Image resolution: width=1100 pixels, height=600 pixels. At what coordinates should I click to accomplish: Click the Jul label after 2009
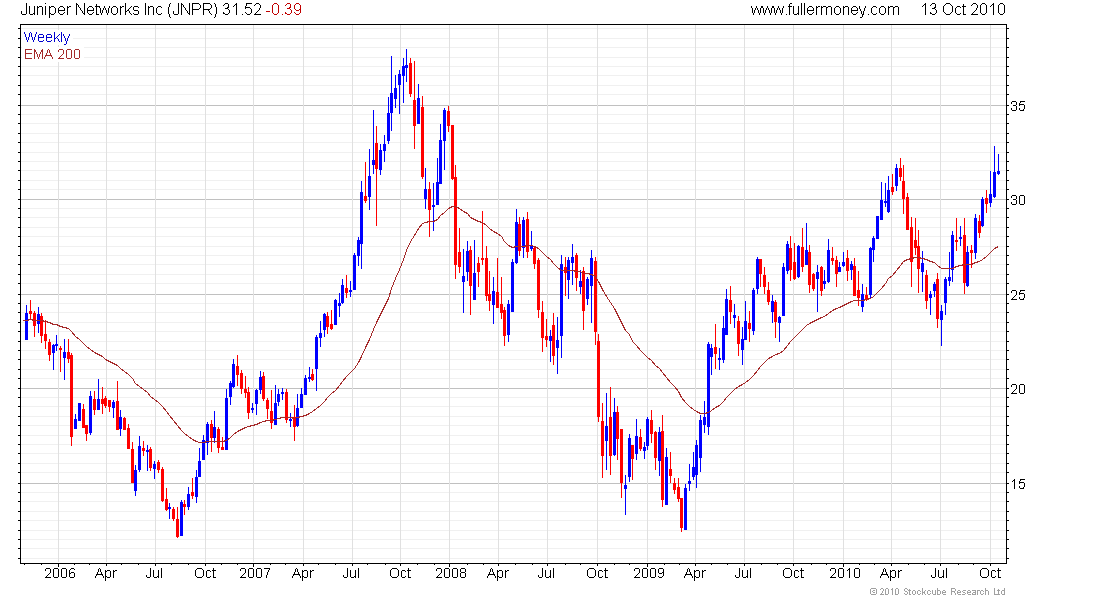744,573
